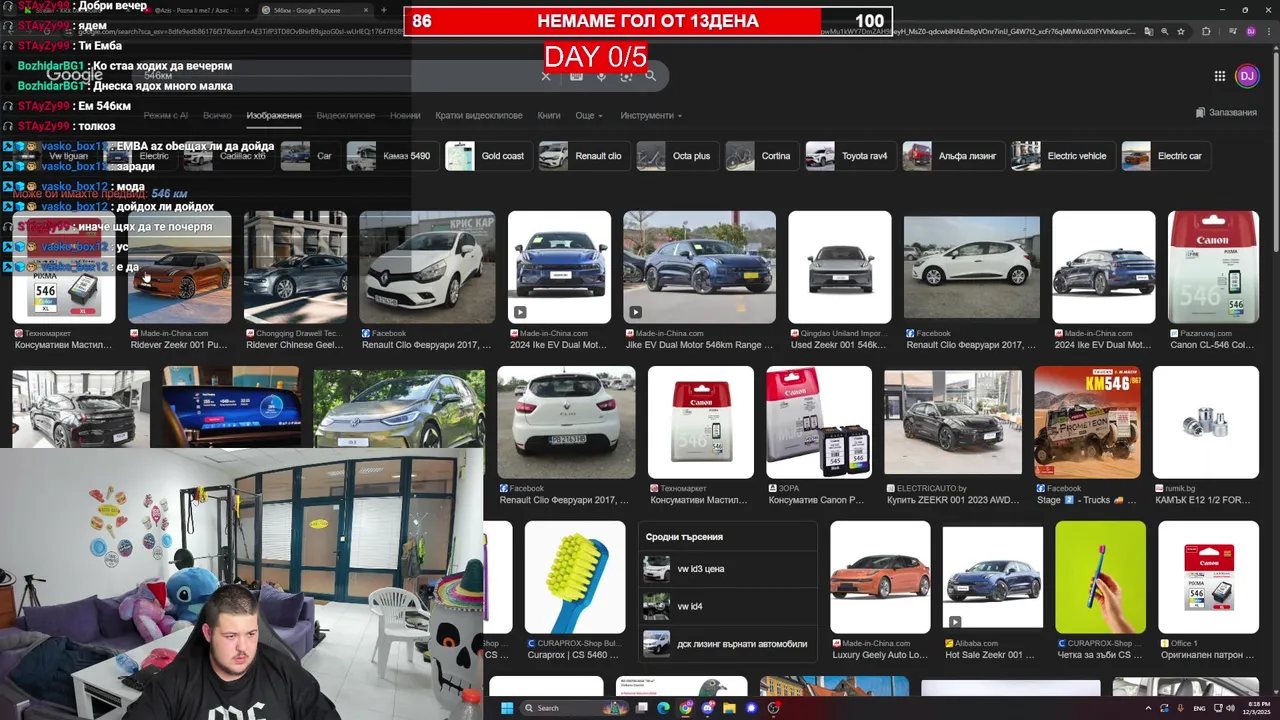Start voice search with the microphone icon

(601, 76)
